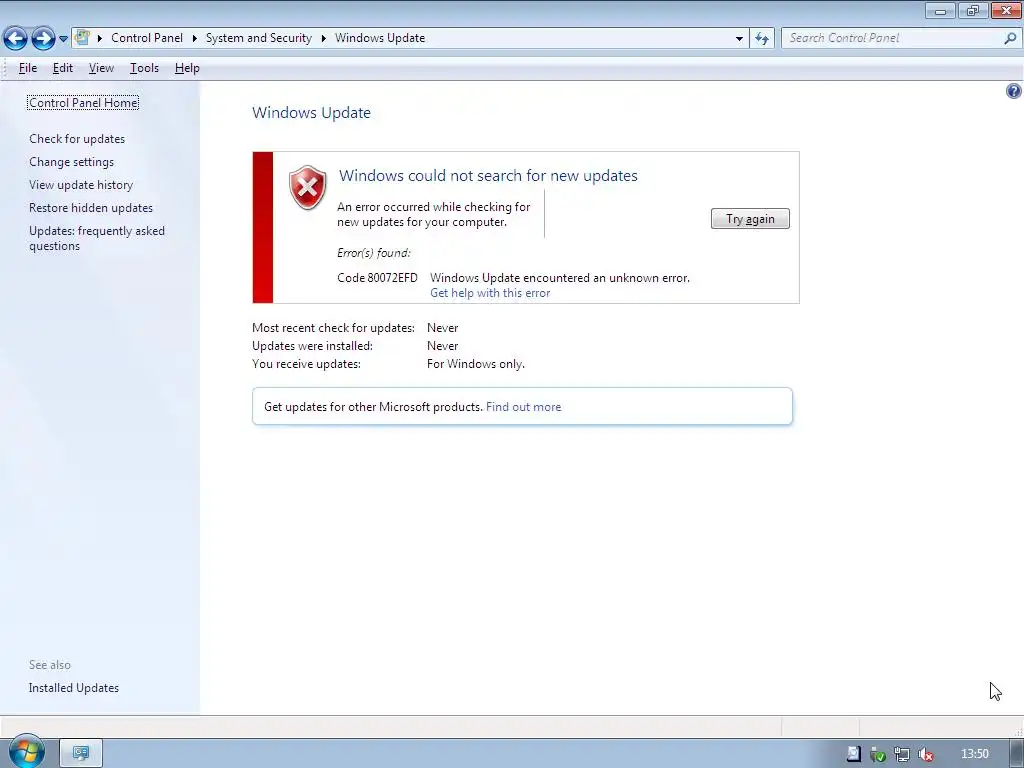Click error Code 80072EFD text
Viewport: 1024px width, 768px height.
click(x=377, y=278)
